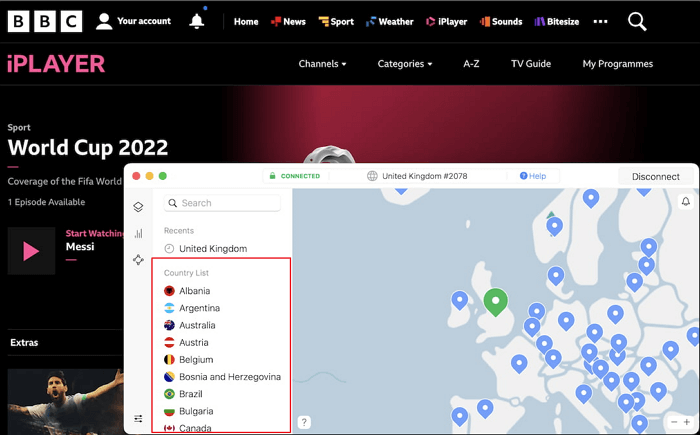700x435 pixels.
Task: Open the map question mark help
Action: click(304, 422)
